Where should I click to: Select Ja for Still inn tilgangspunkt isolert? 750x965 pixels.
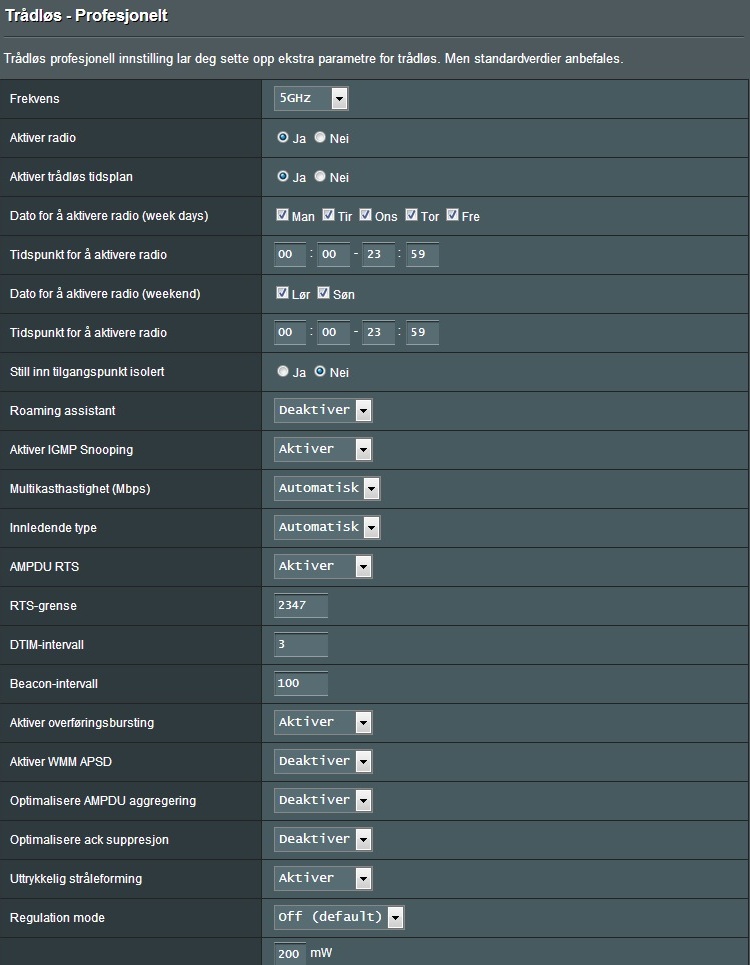pyautogui.click(x=282, y=371)
